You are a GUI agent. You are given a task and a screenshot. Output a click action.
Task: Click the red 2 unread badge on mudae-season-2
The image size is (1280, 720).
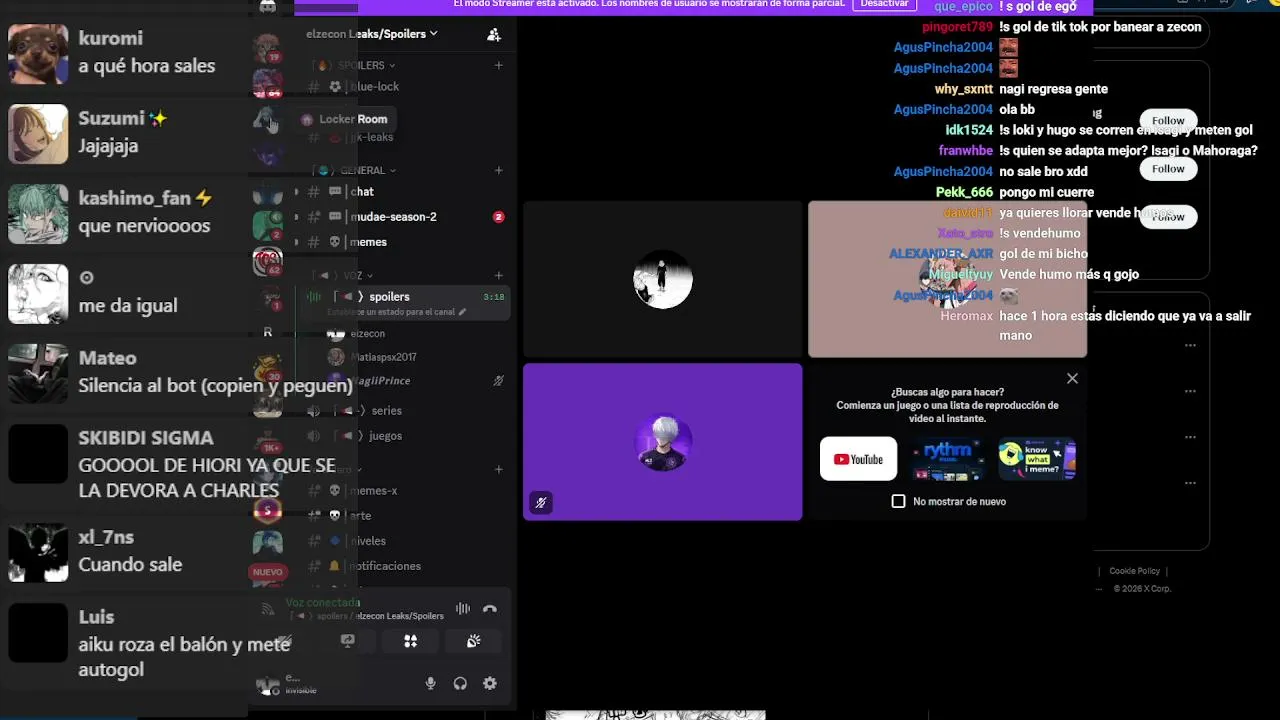[x=498, y=217]
